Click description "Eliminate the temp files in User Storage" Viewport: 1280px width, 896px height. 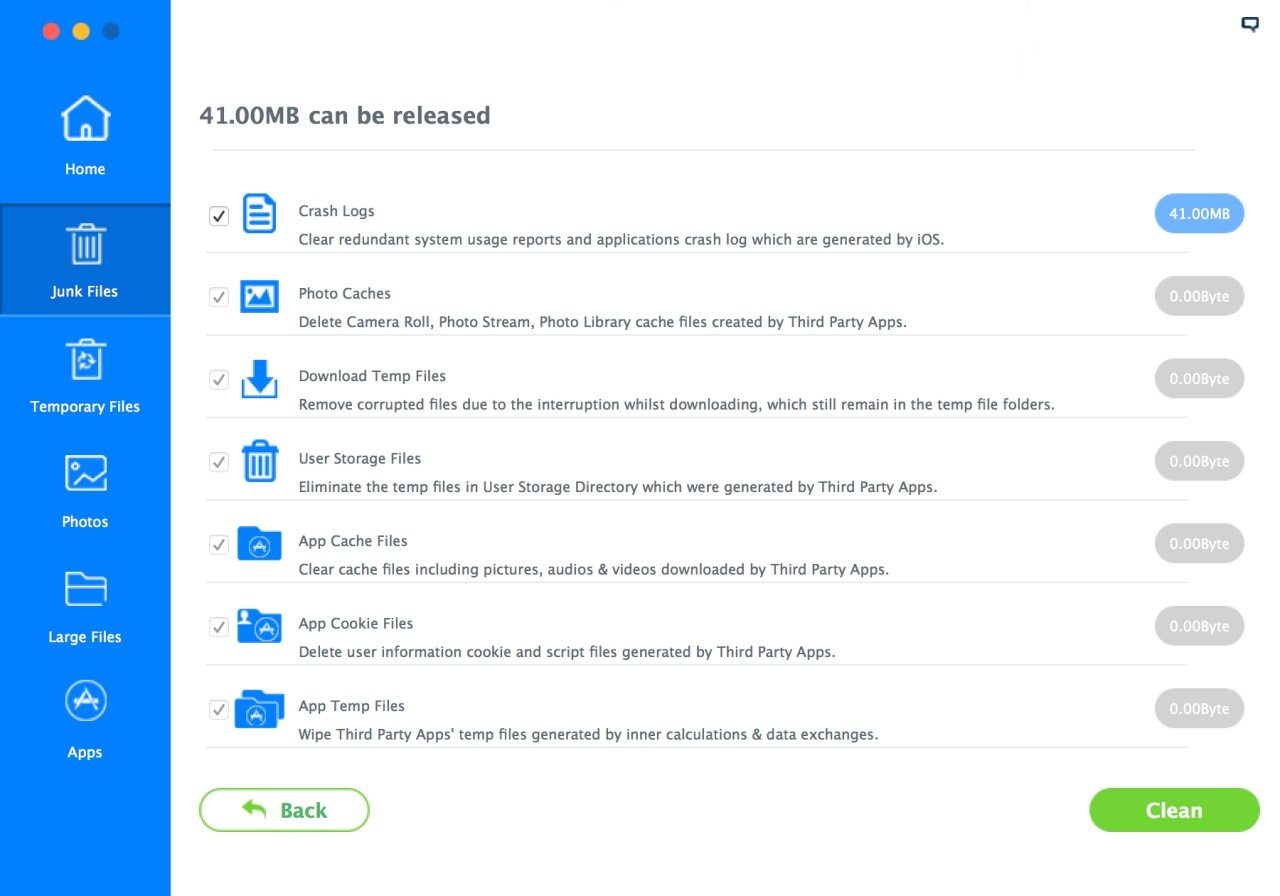[x=618, y=487]
